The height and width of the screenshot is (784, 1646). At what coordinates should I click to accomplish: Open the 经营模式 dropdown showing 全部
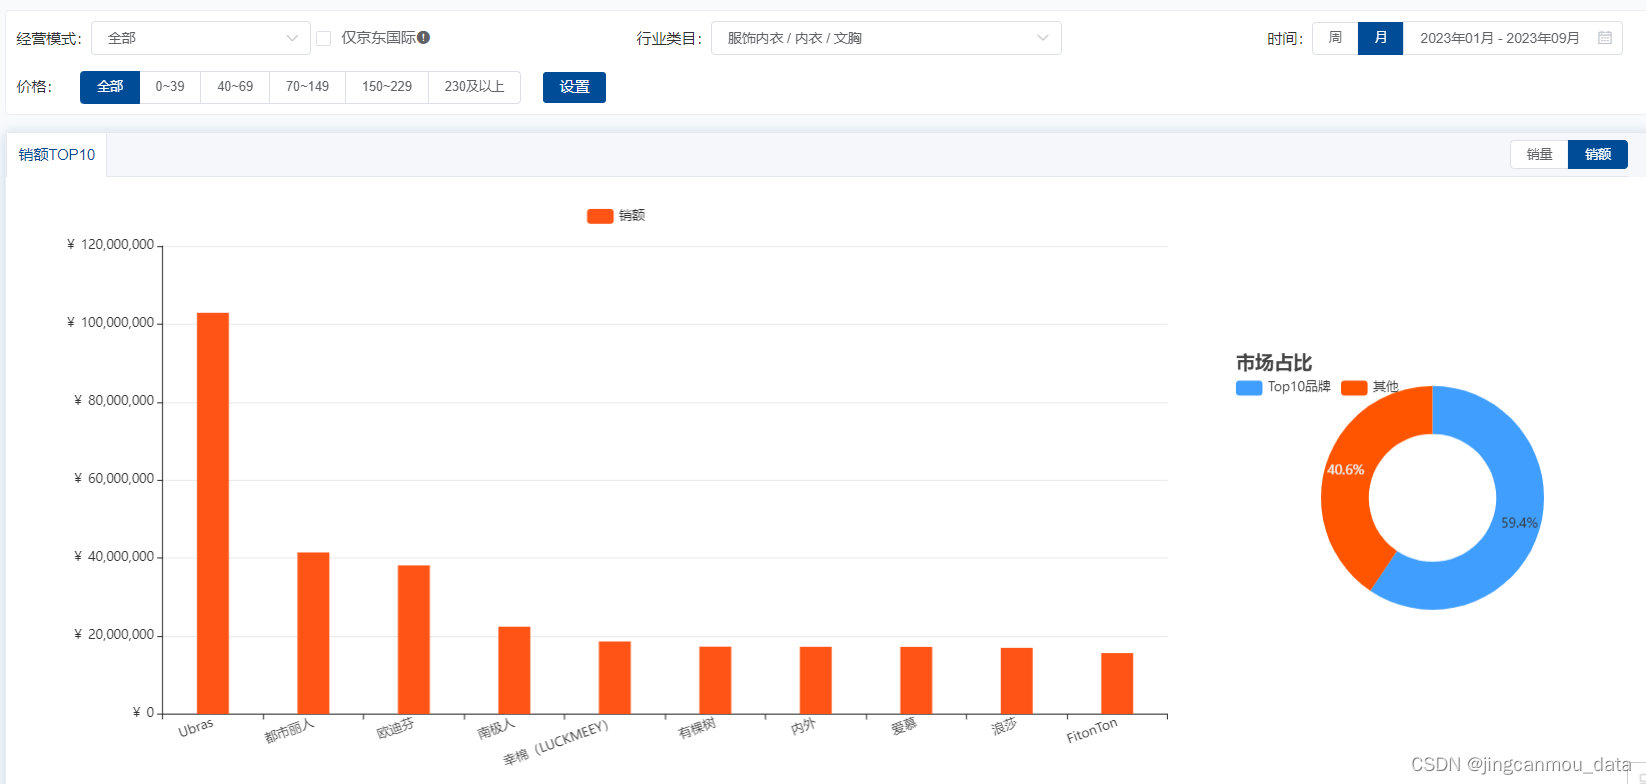point(201,38)
